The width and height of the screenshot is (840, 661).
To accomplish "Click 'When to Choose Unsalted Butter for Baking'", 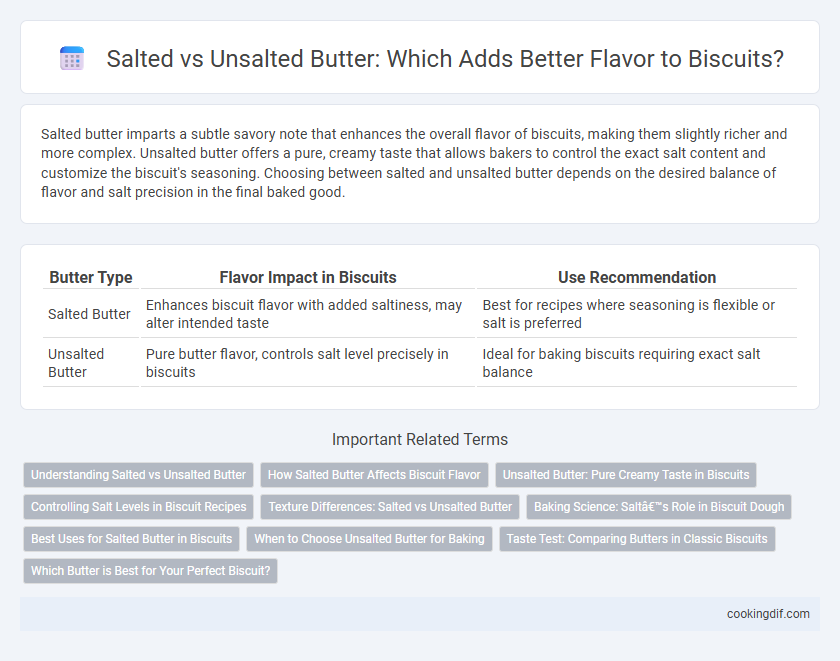I will 369,539.
